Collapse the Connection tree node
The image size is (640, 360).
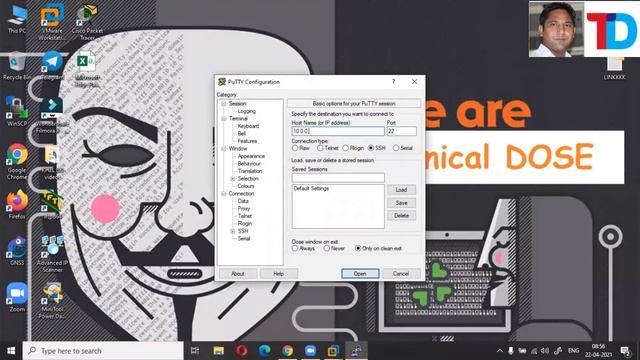(x=224, y=193)
